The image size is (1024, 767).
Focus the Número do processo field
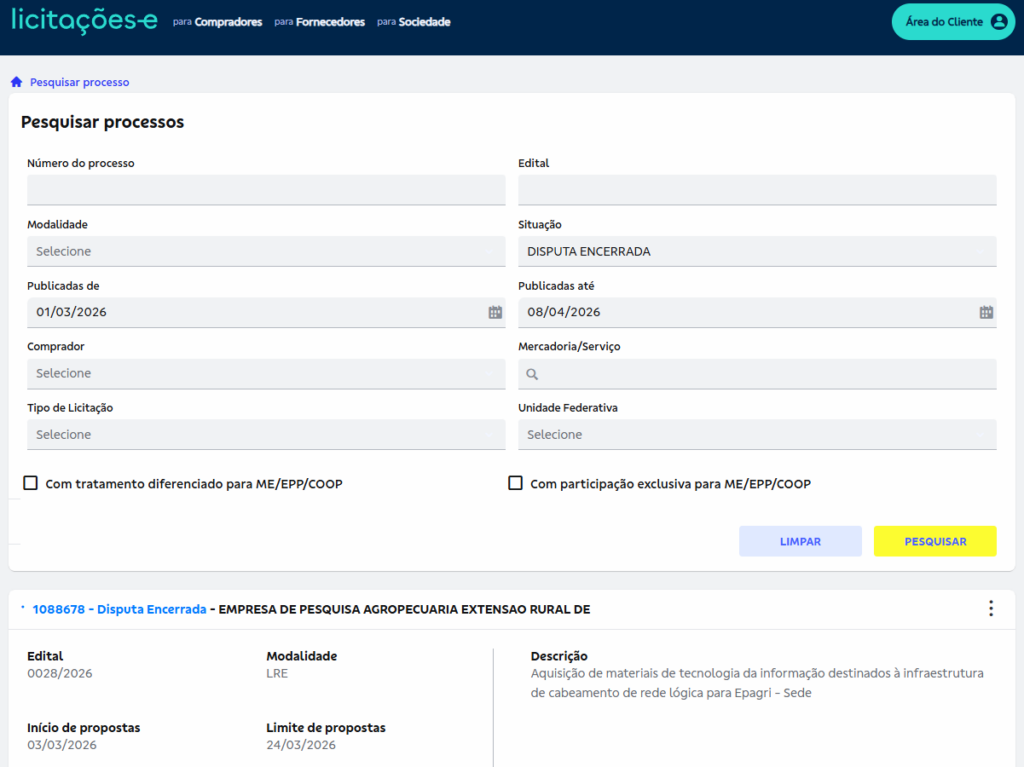265,190
